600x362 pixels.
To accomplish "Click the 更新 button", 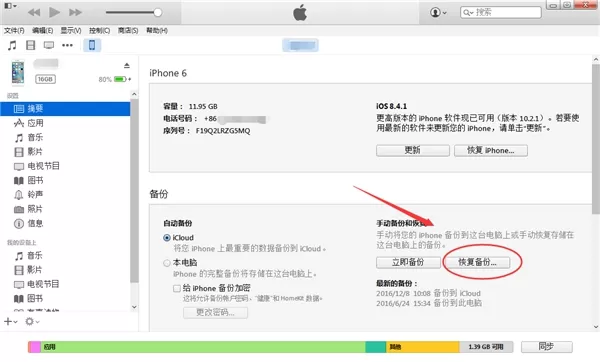I will 412,150.
